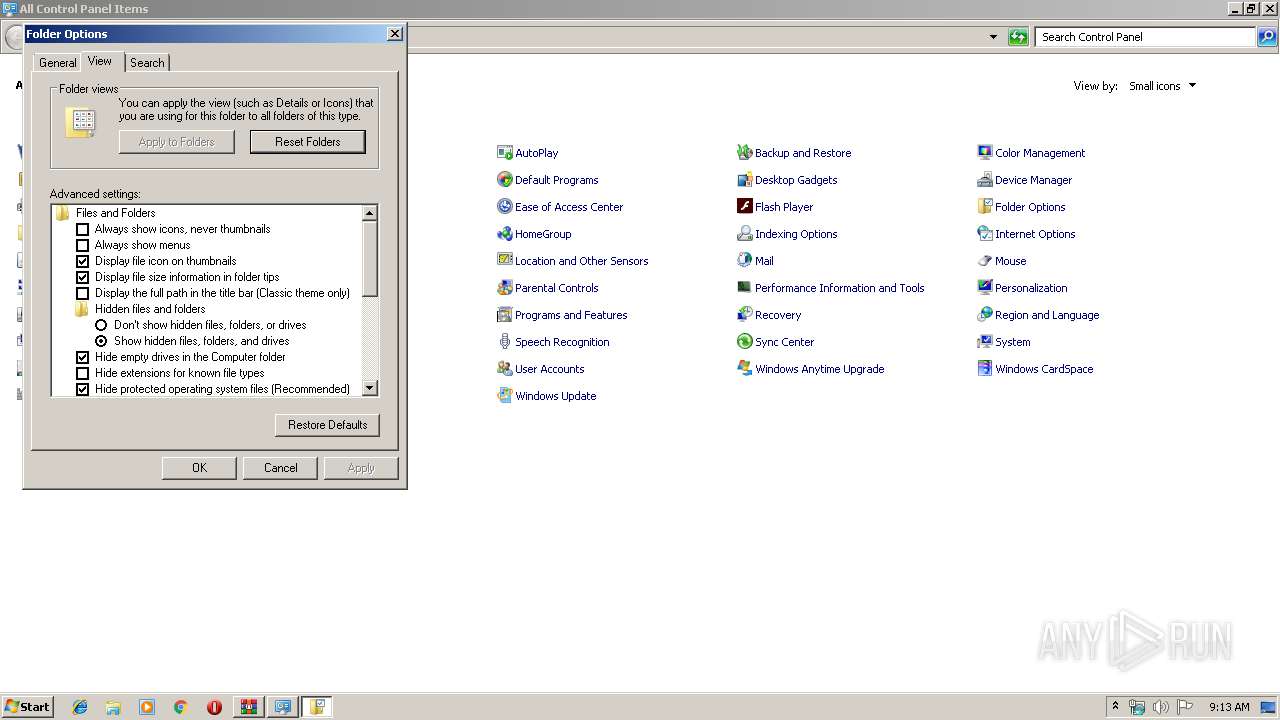Open the Sync Center icon
Image resolution: width=1280 pixels, height=720 pixels.
(775, 342)
